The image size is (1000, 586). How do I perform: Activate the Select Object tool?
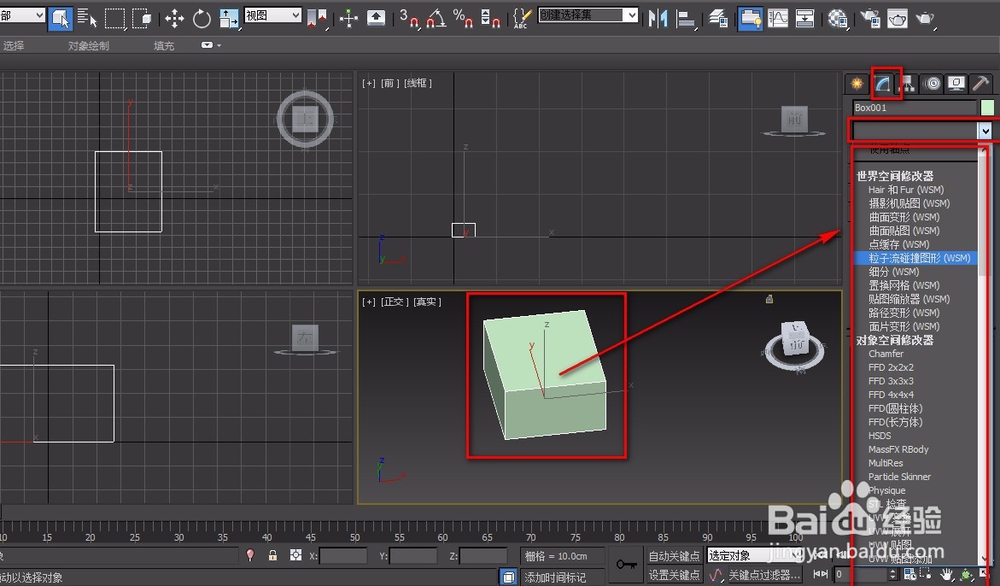pos(60,18)
